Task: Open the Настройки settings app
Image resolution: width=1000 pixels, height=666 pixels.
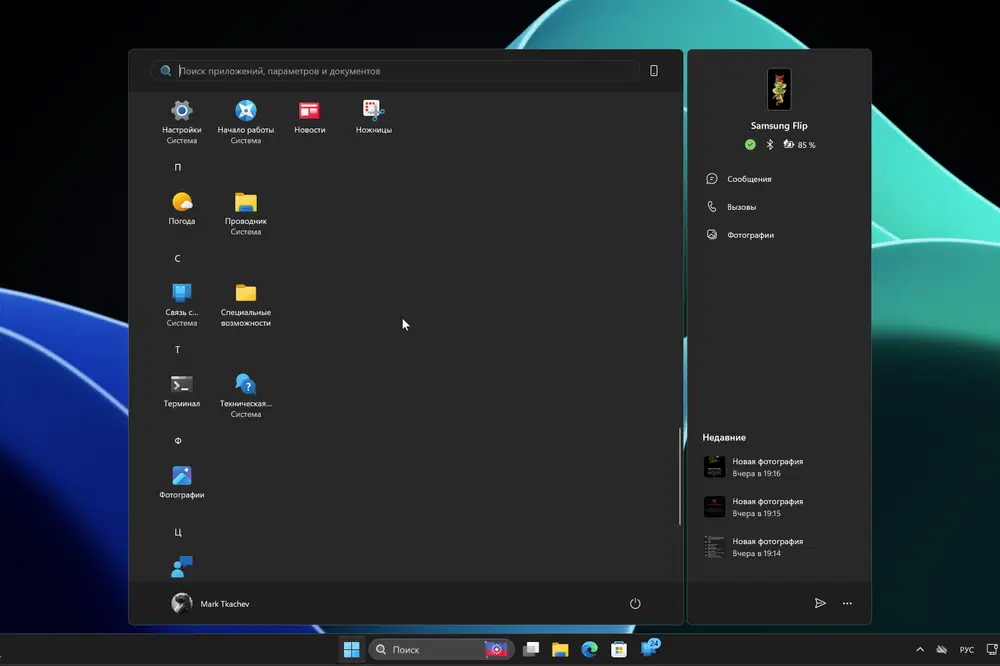Action: [x=182, y=122]
